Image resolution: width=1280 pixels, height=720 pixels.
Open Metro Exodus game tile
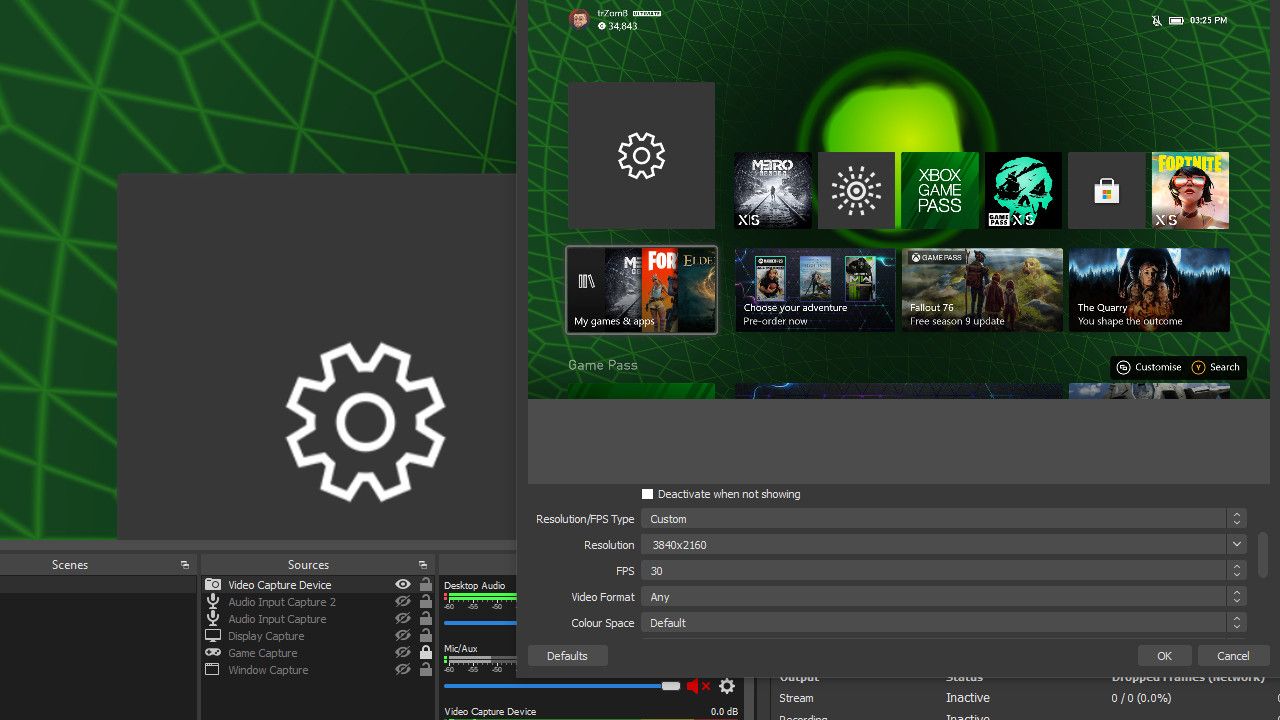tap(773, 191)
